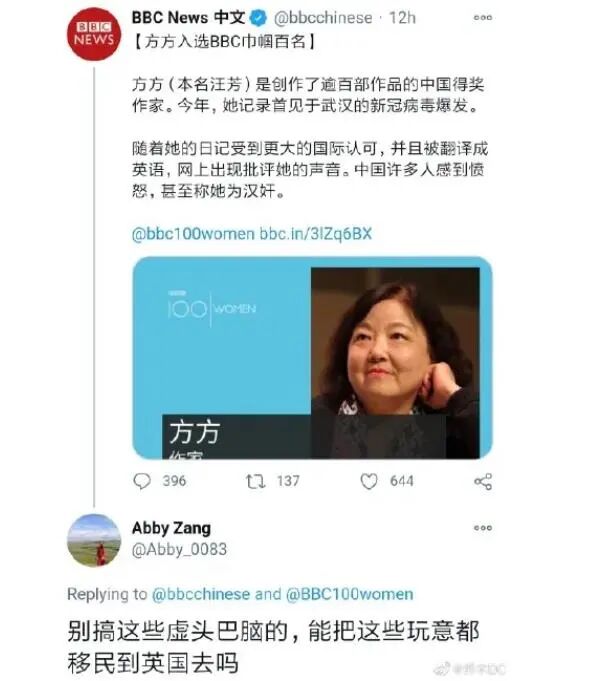Open the share icon under the tweet
The width and height of the screenshot is (589, 681).
[x=483, y=482]
